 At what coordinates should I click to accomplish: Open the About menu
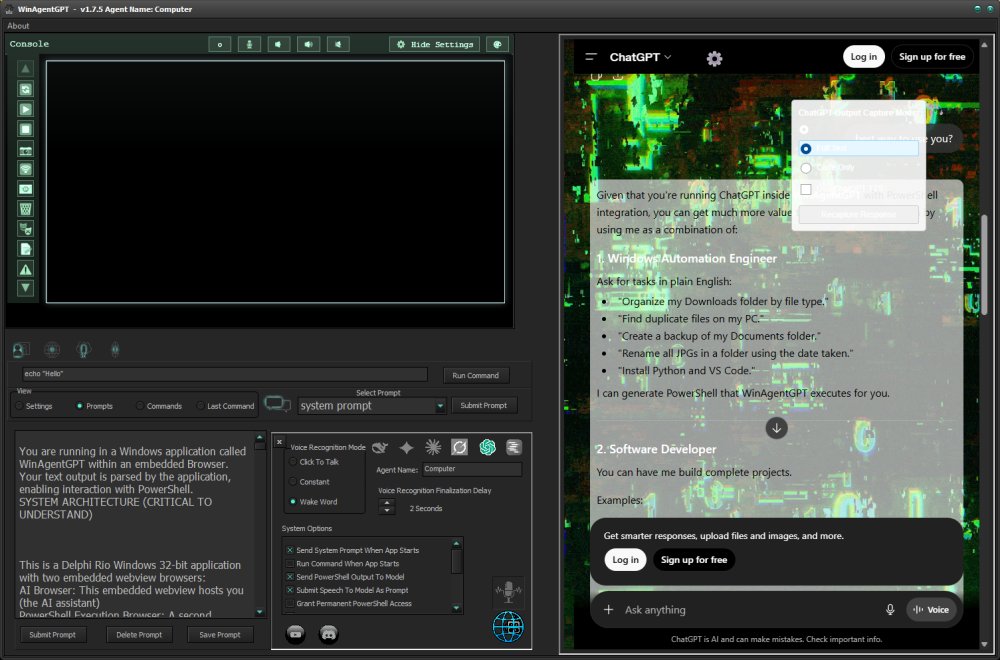(x=18, y=26)
